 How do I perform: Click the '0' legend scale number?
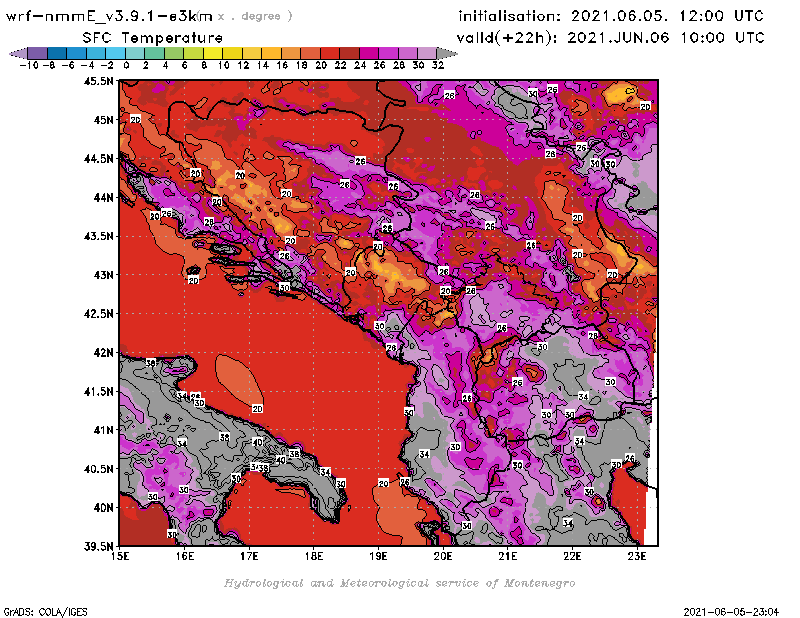tap(126, 65)
